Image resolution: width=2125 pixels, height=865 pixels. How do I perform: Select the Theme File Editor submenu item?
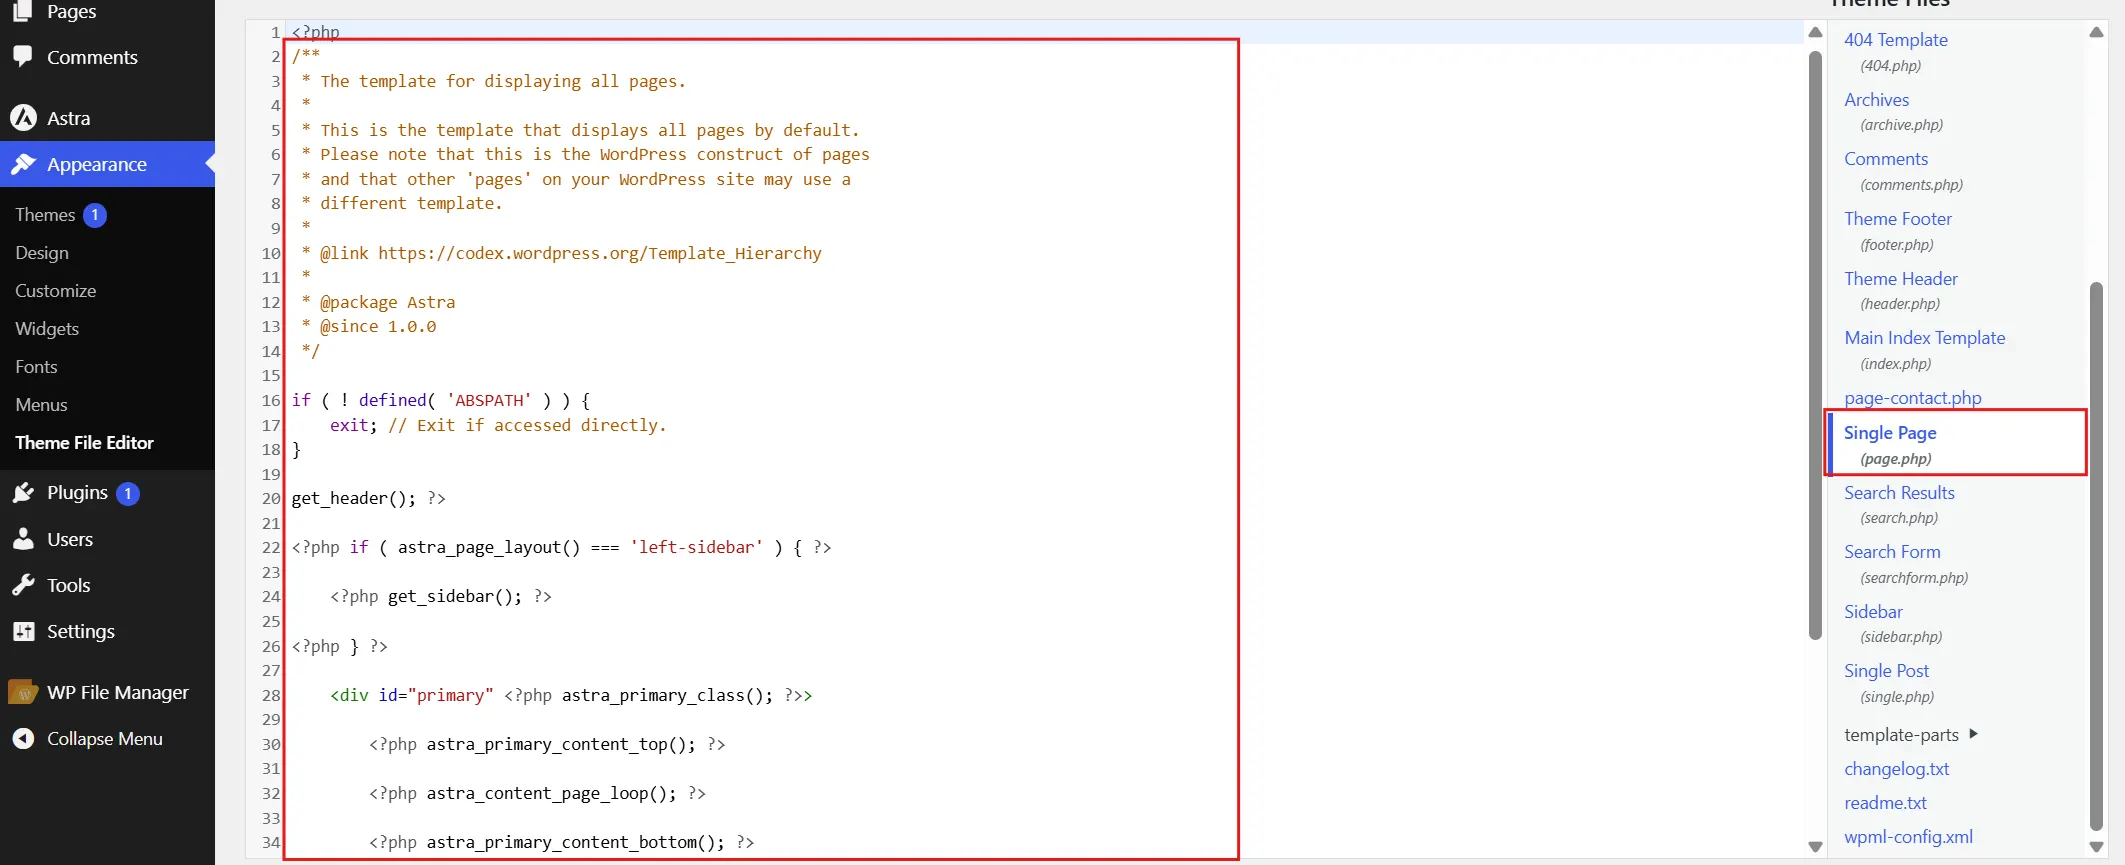pos(84,443)
